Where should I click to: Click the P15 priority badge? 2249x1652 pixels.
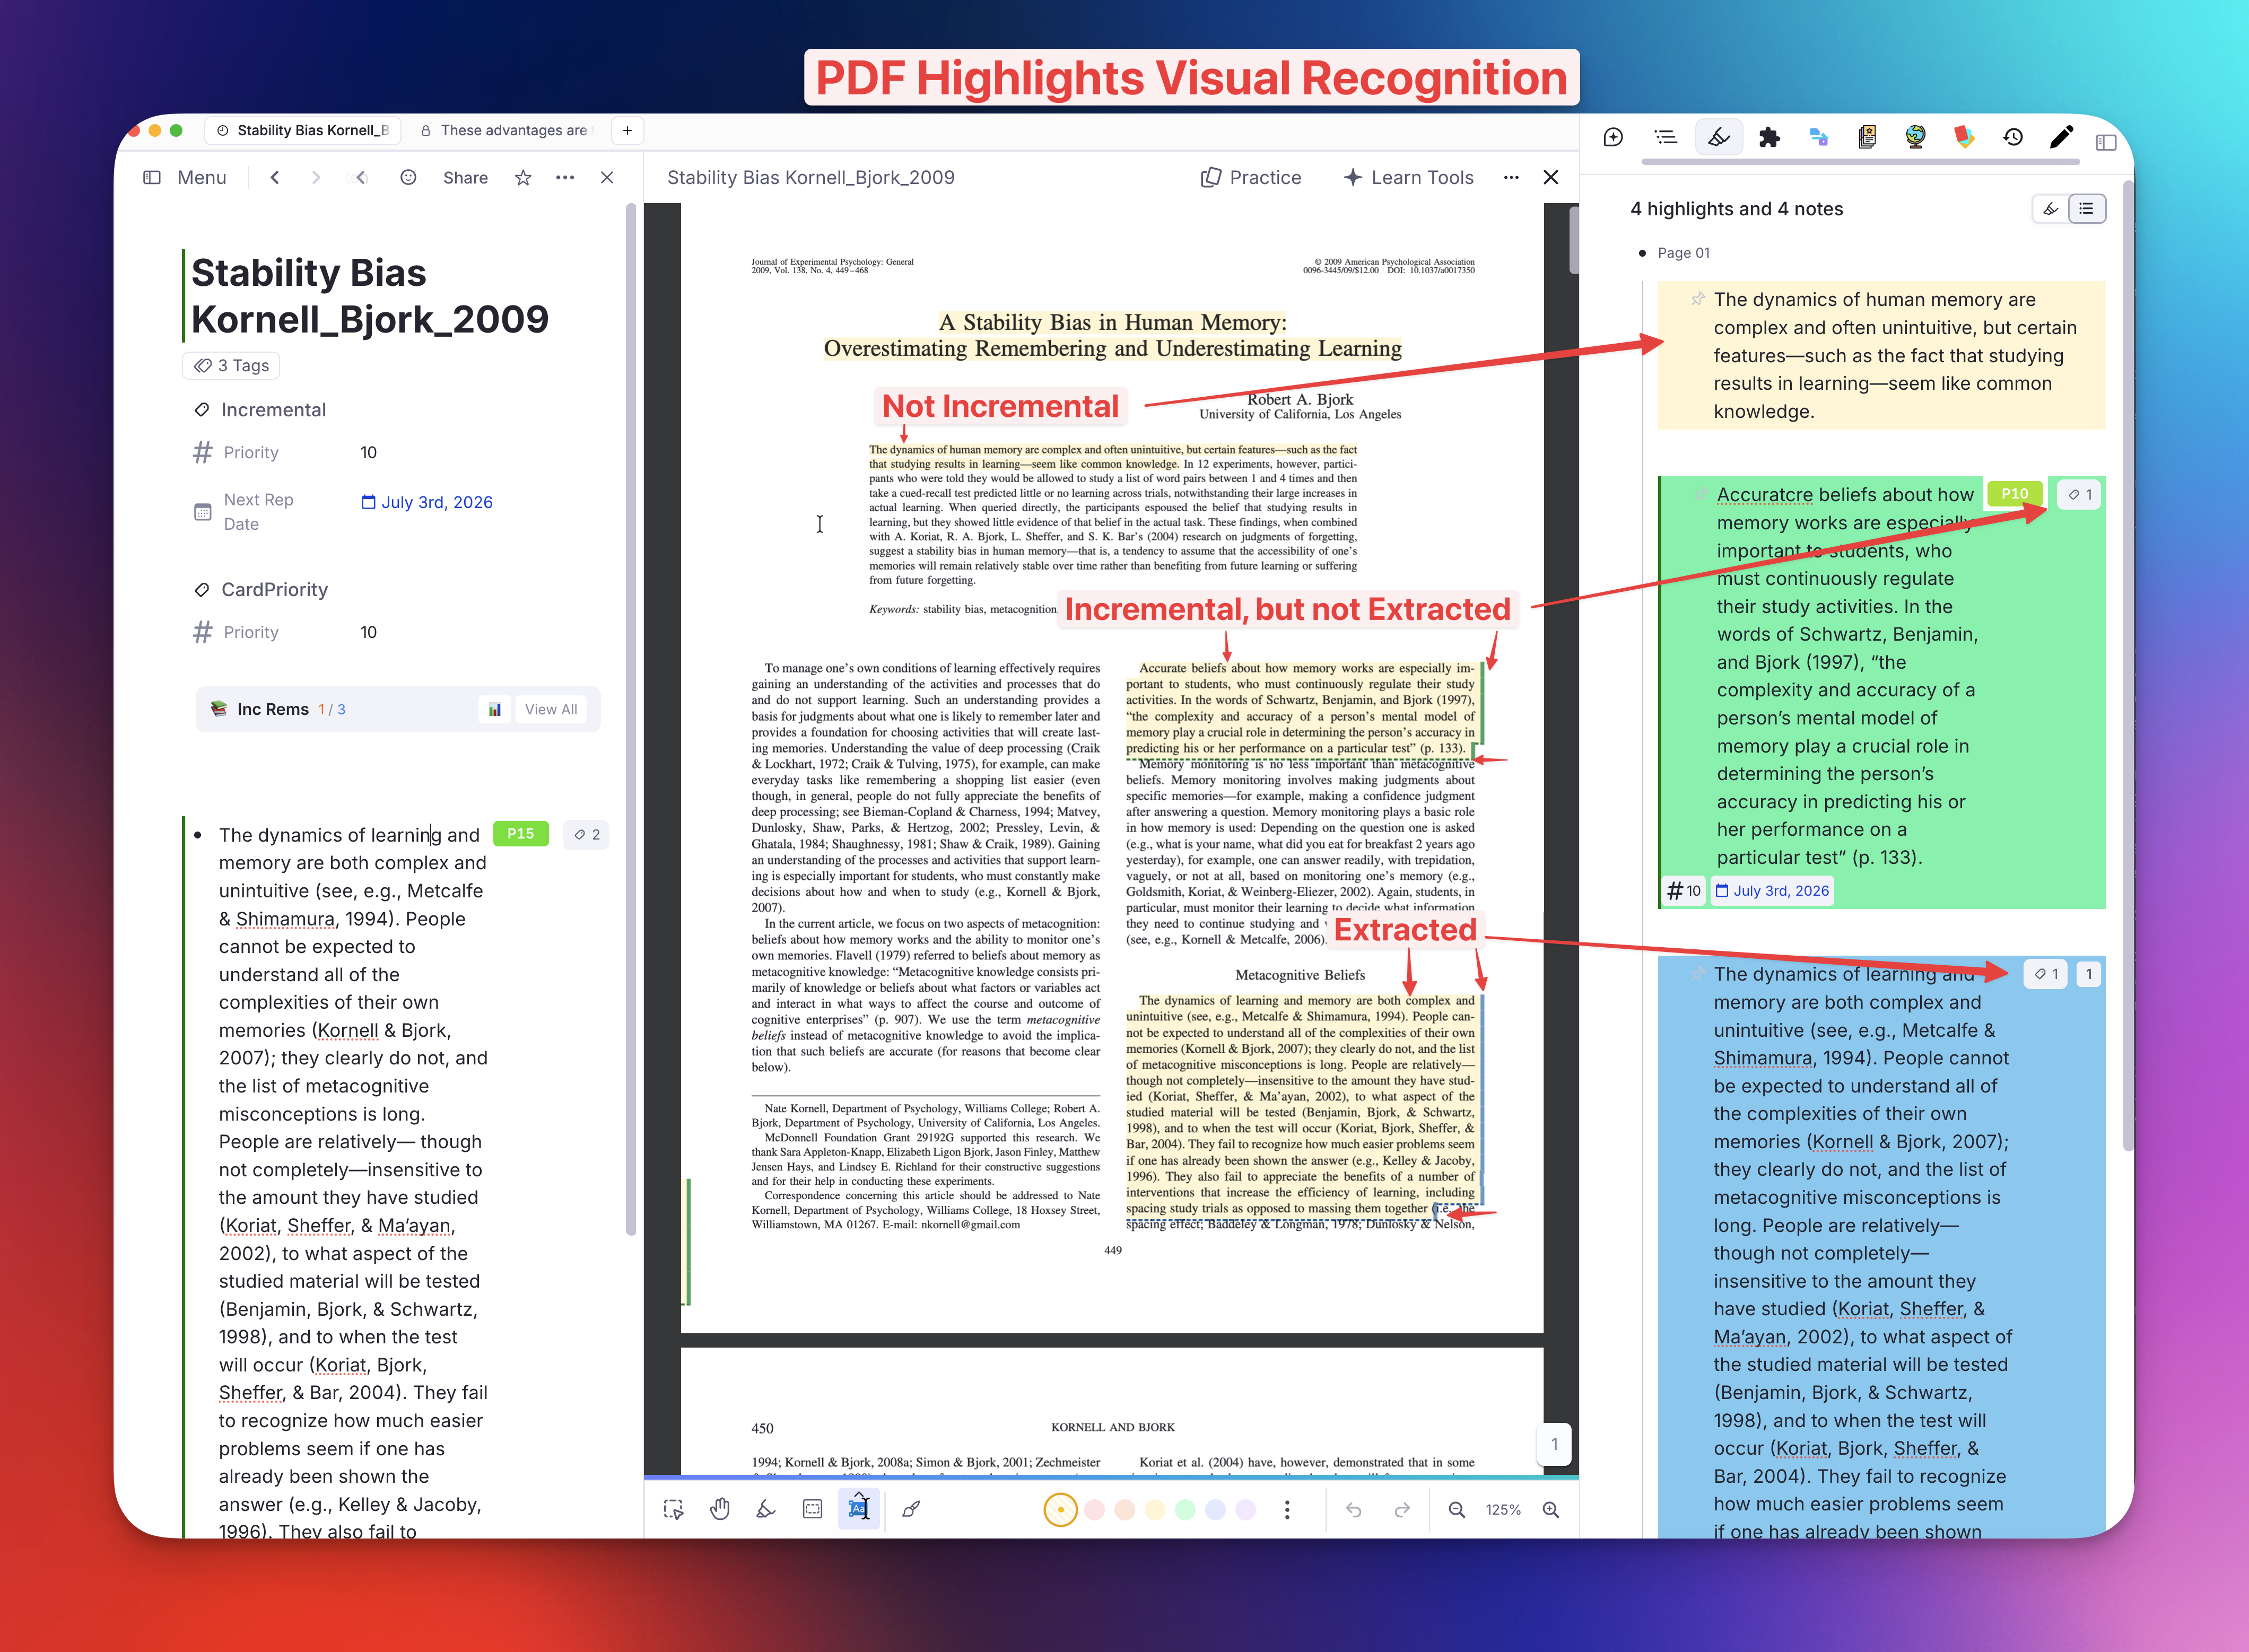click(521, 833)
